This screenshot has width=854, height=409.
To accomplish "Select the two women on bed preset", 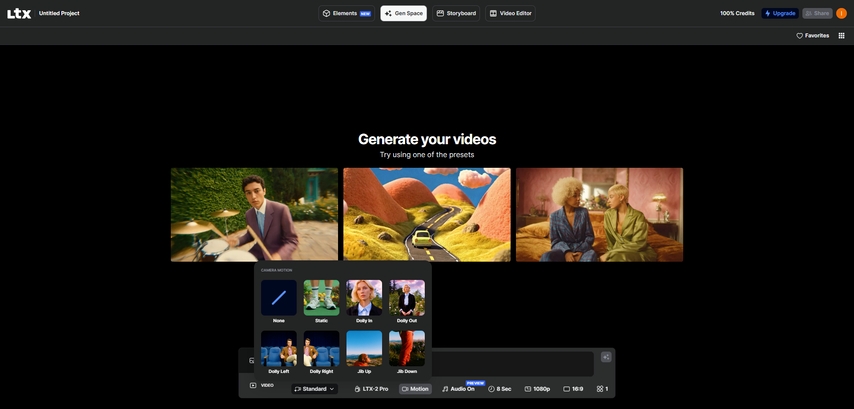I will tap(600, 215).
